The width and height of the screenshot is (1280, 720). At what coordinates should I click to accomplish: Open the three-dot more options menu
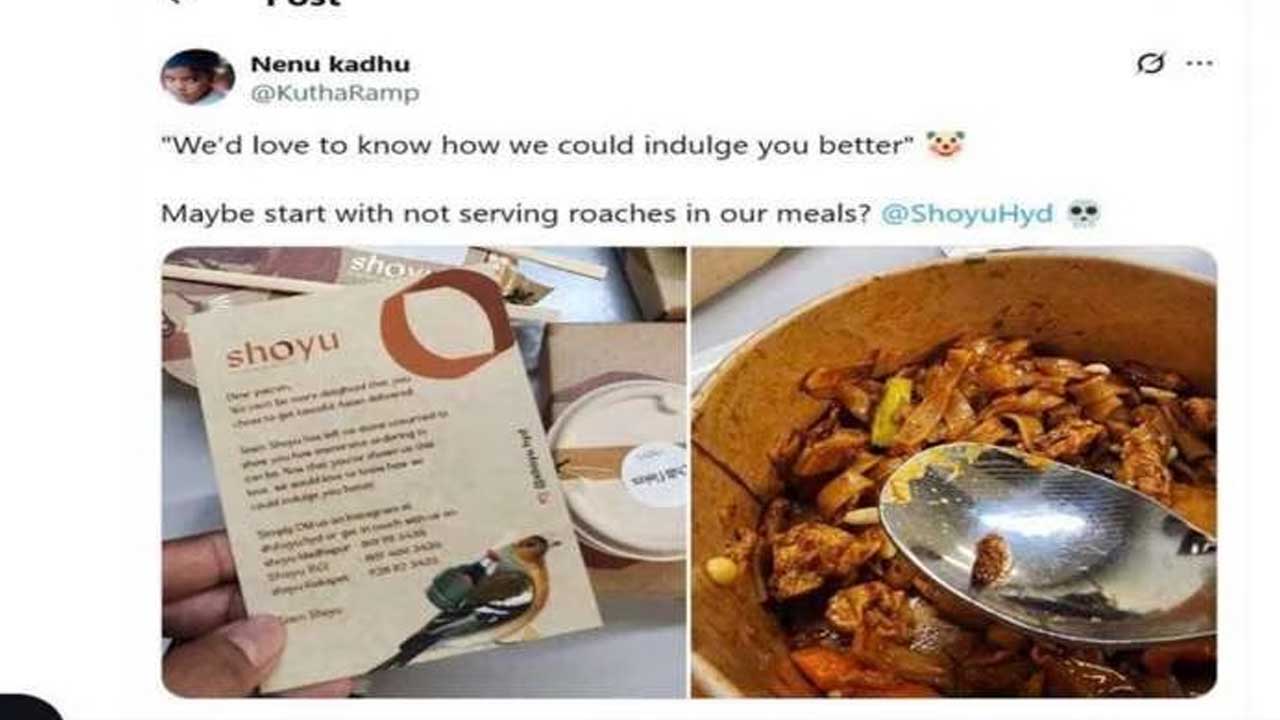tap(1199, 64)
